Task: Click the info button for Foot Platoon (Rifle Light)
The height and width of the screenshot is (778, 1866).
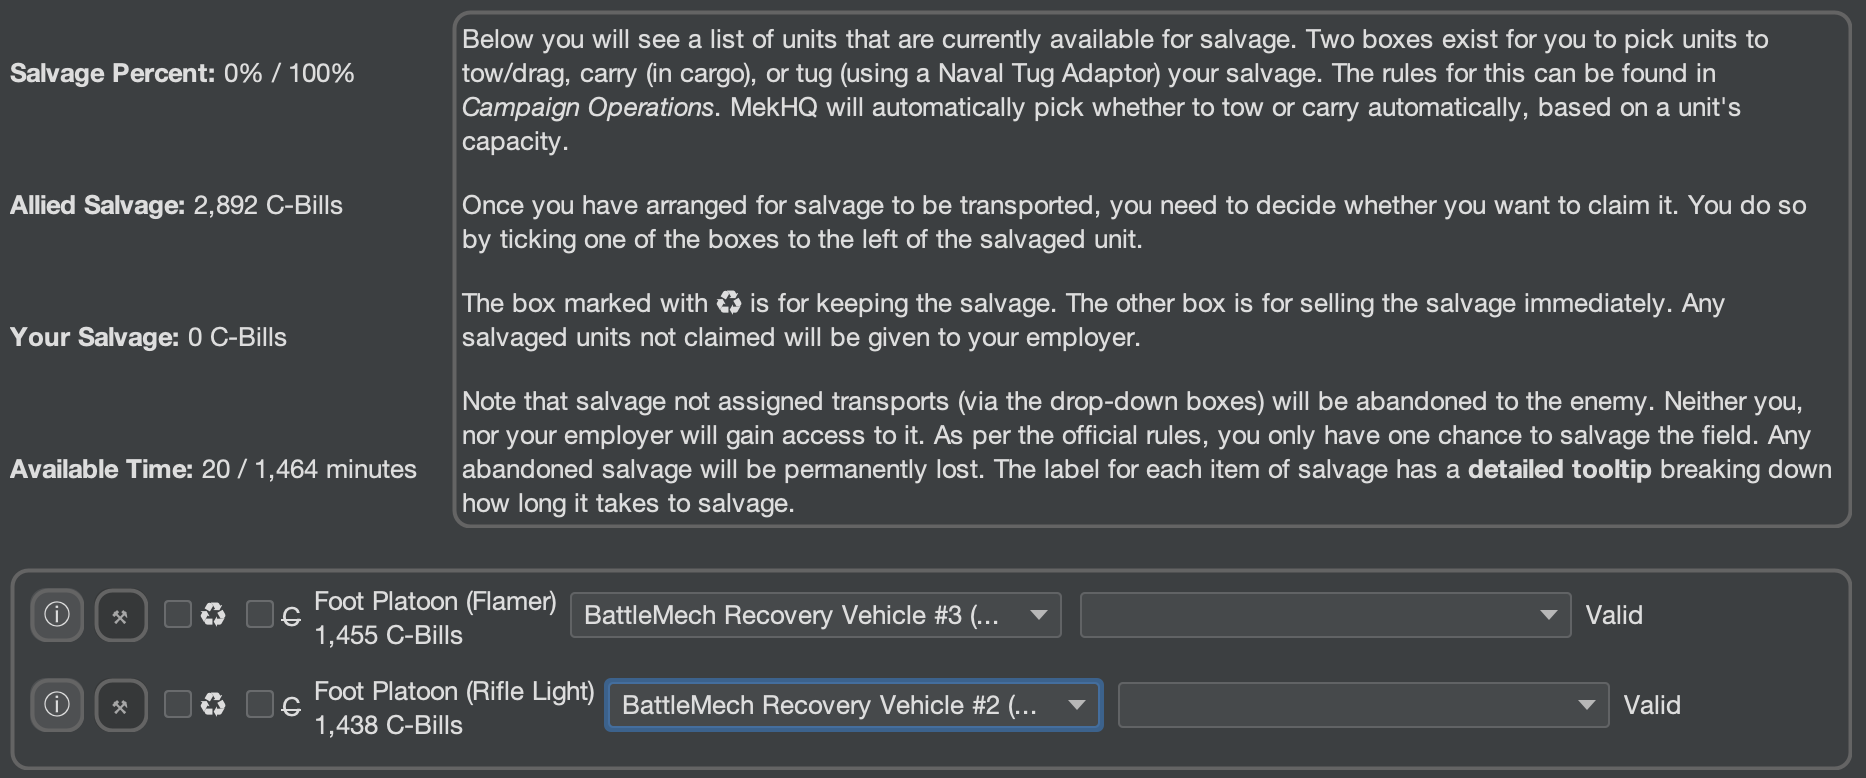Action: pos(57,705)
